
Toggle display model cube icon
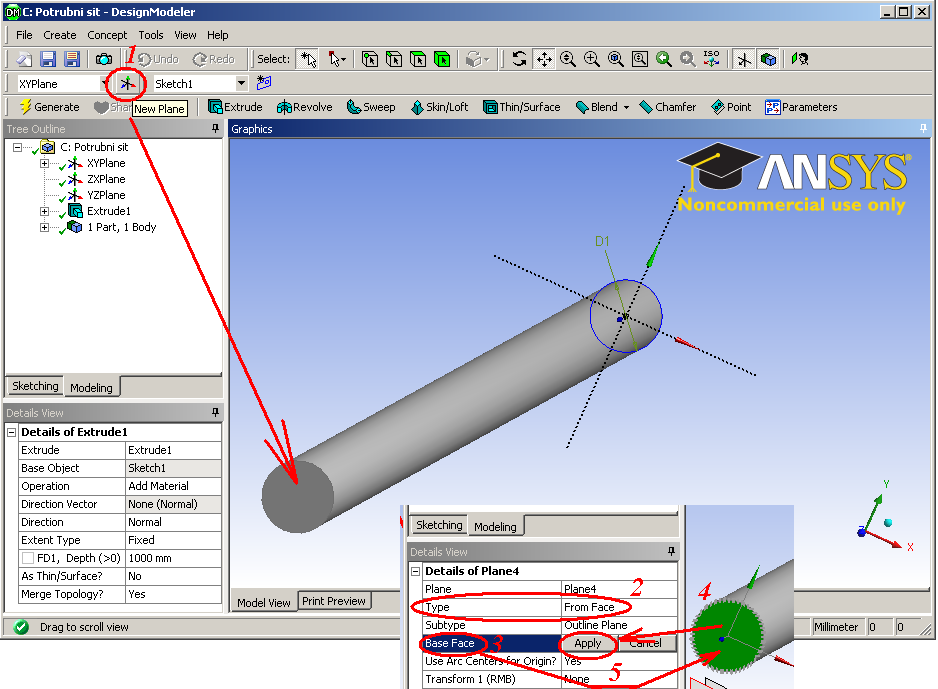(x=769, y=59)
